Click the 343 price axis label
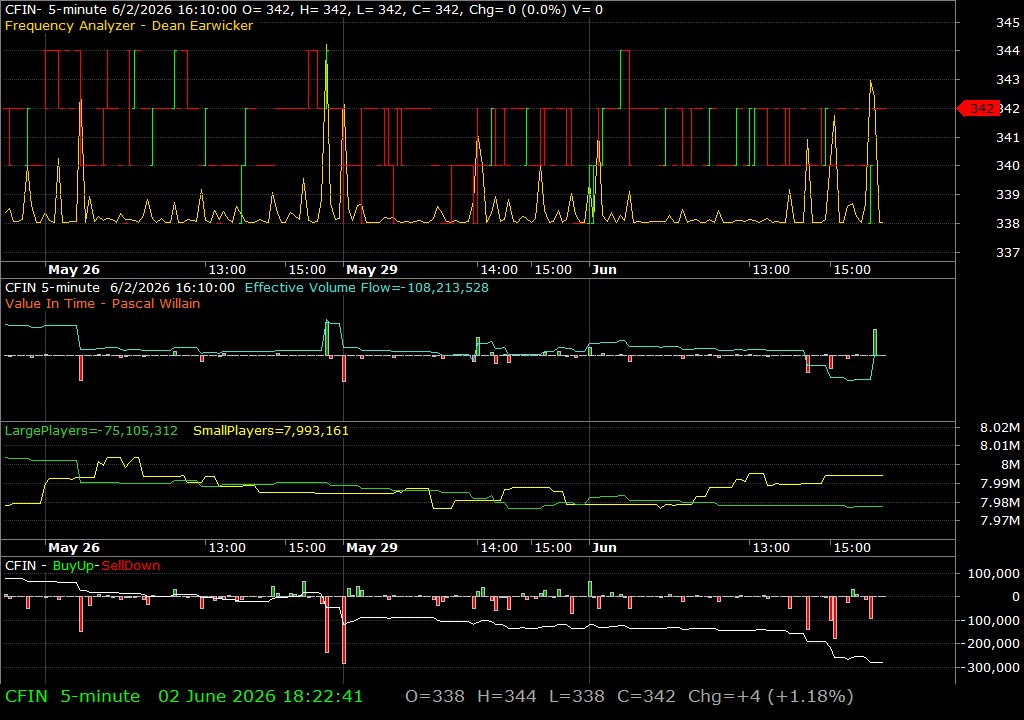 click(x=1008, y=79)
